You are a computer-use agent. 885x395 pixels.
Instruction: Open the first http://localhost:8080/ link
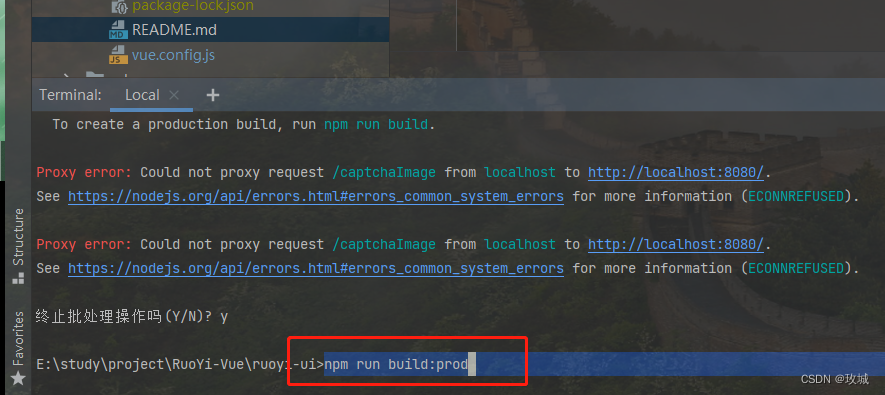pos(676,172)
